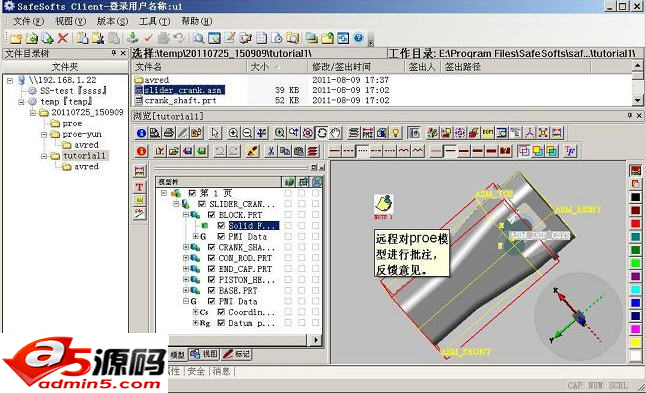
Task: Click the zoom in magnifier with plus
Action: 233,133
